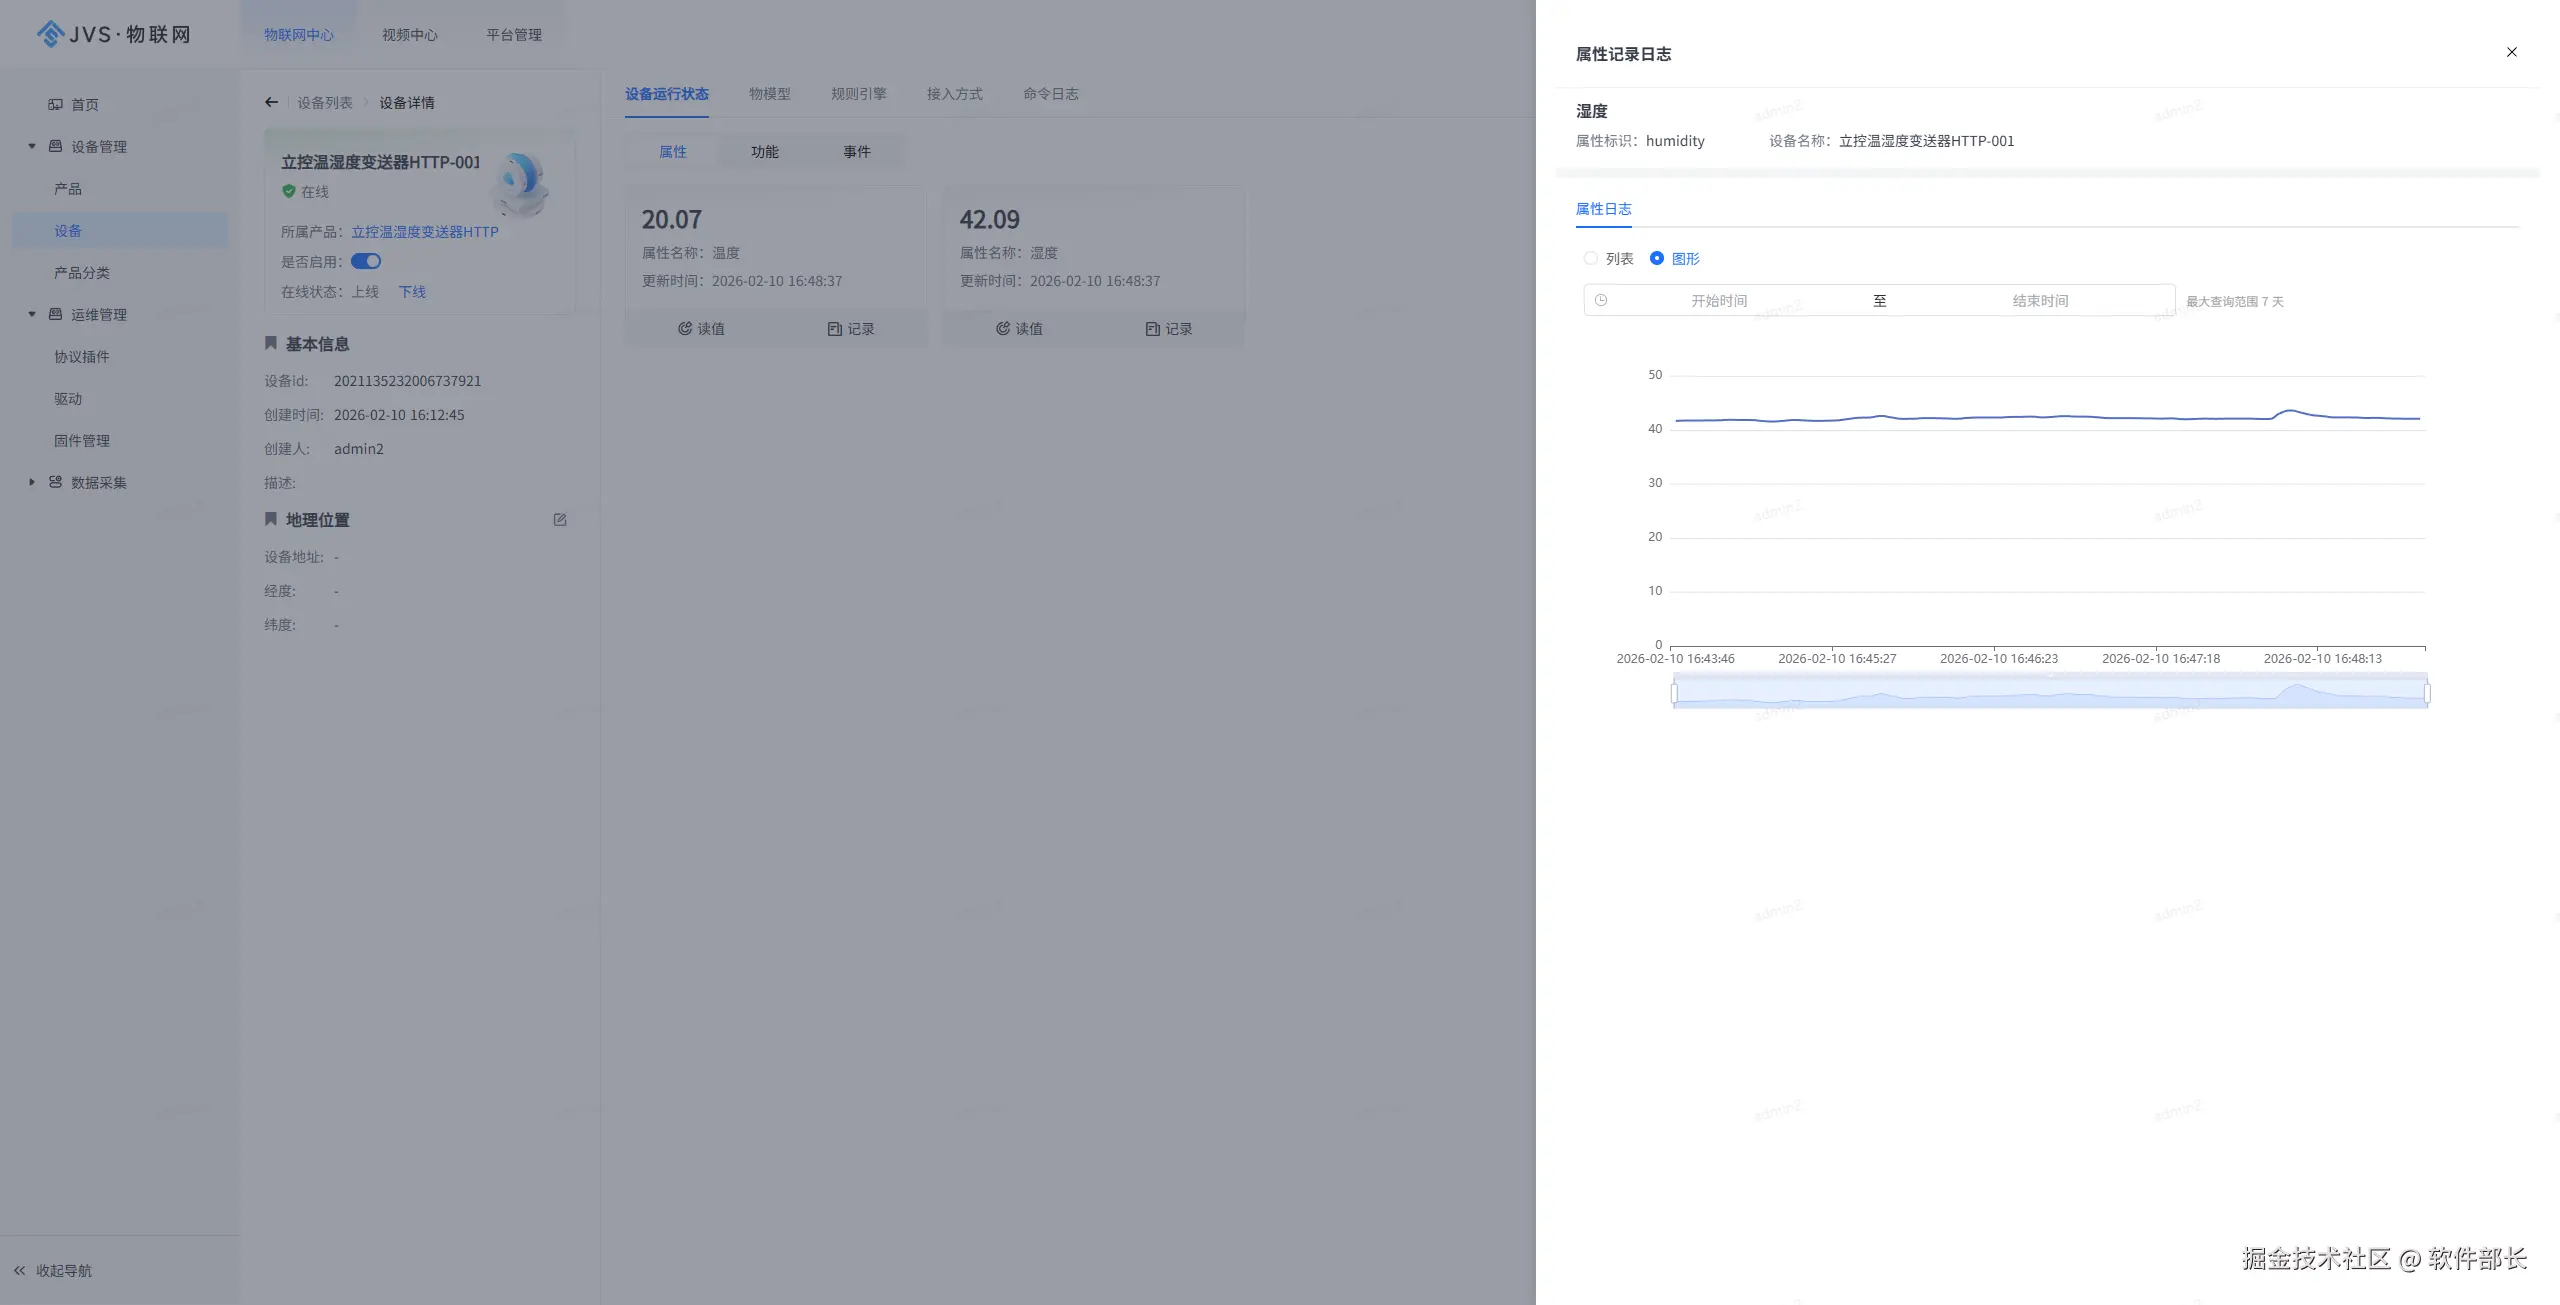
Task: Click the 首页 home icon in the sidebar
Action: pos(56,104)
